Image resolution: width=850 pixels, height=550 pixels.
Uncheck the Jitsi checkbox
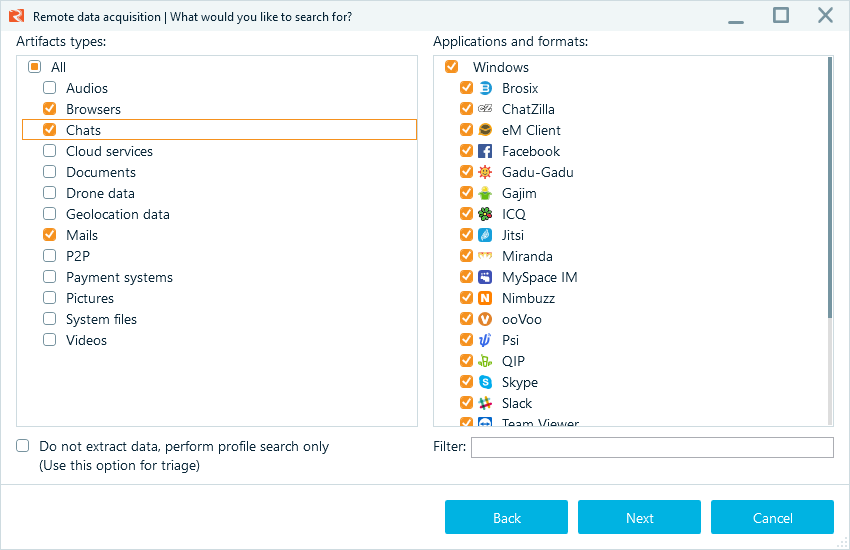466,235
